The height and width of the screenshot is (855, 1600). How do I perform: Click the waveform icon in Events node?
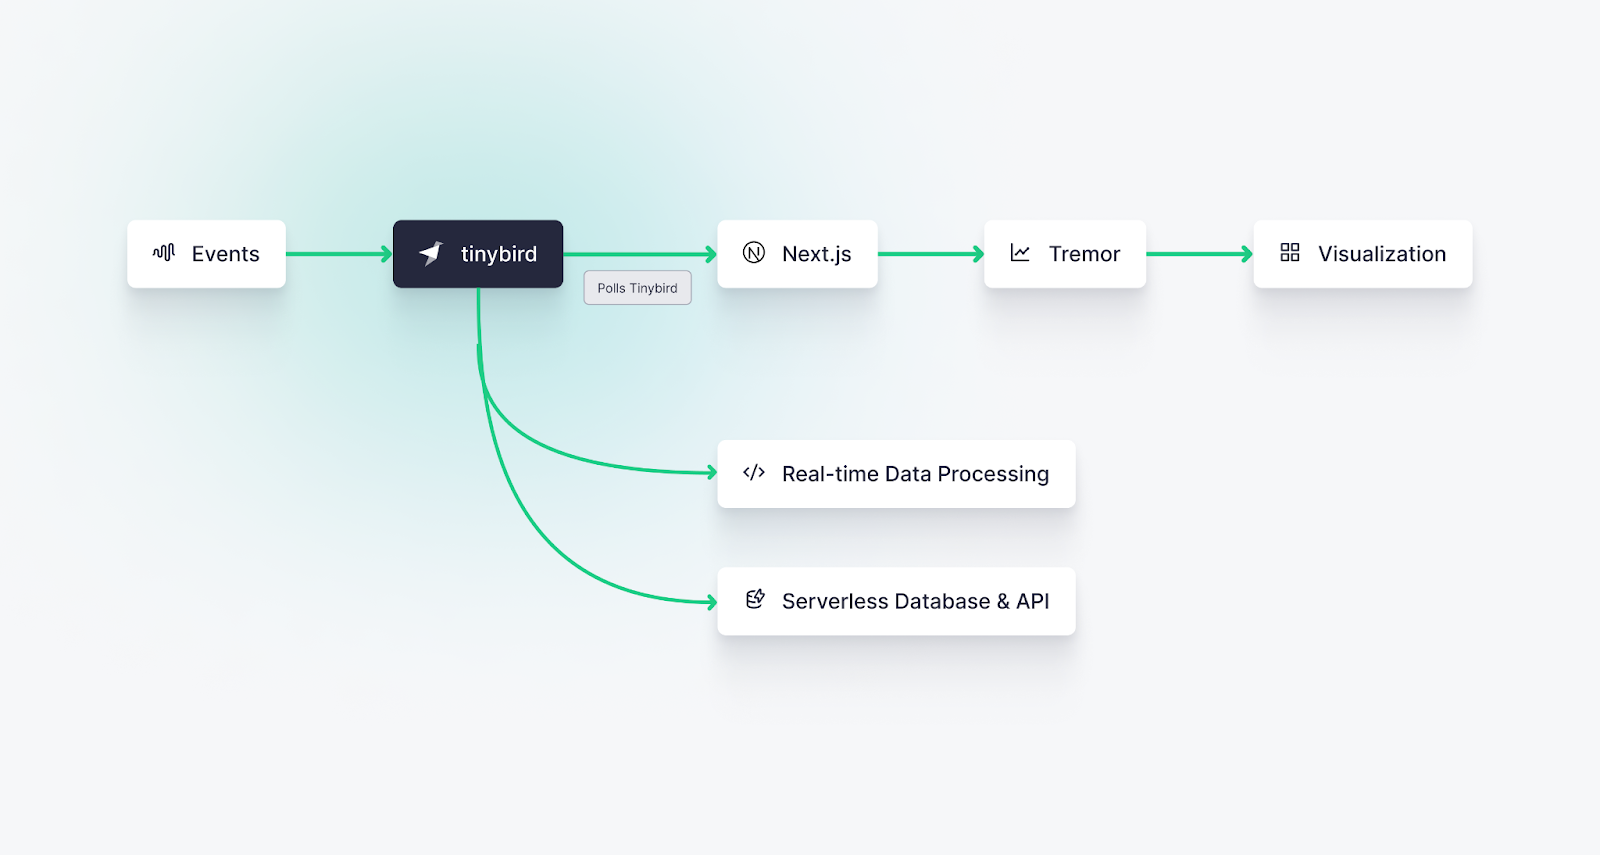tap(164, 252)
